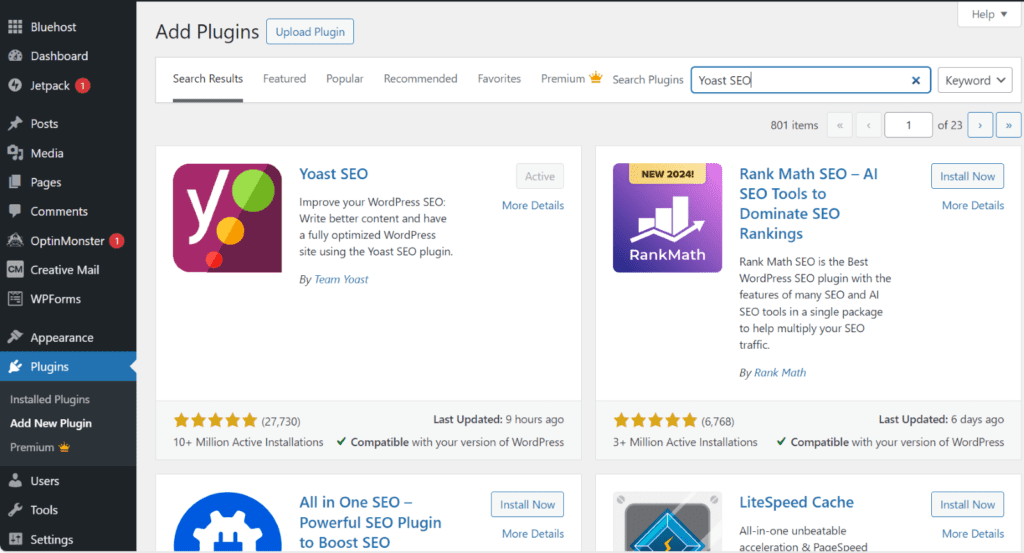
Task: Click the Media library icon
Action: [15, 153]
